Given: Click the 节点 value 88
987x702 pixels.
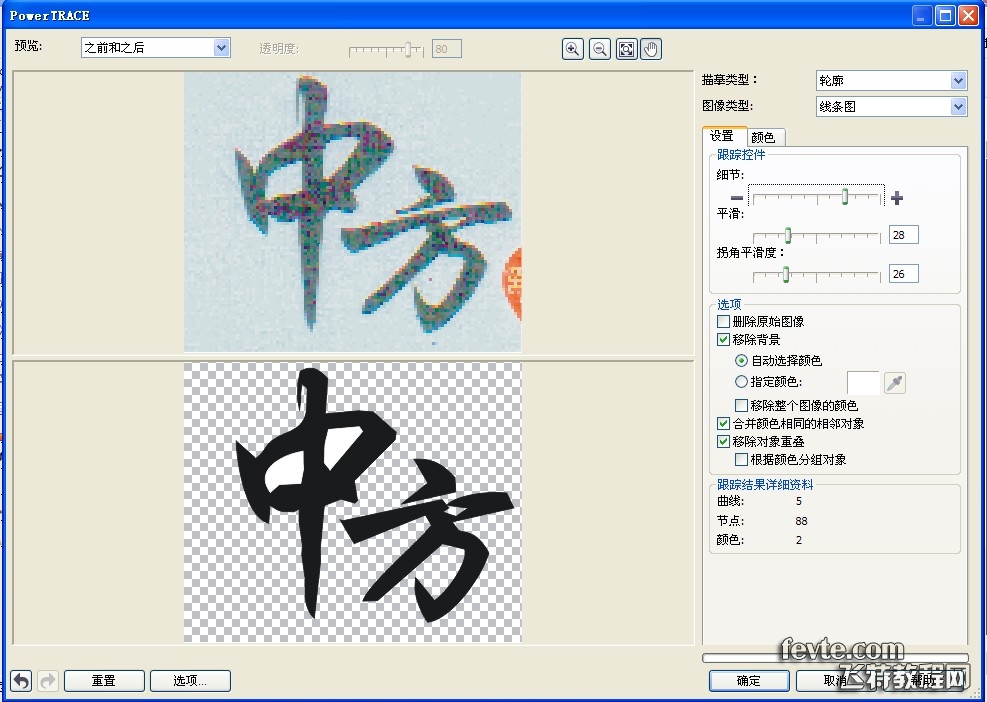Looking at the screenshot, I should tap(801, 521).
